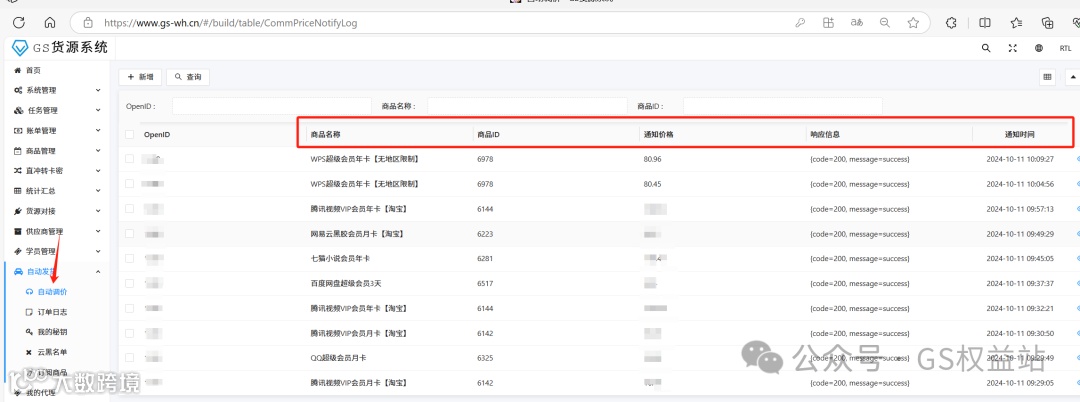
Task: Check the 网易云黑胶会员月卡 row checkbox
Action: click(129, 234)
